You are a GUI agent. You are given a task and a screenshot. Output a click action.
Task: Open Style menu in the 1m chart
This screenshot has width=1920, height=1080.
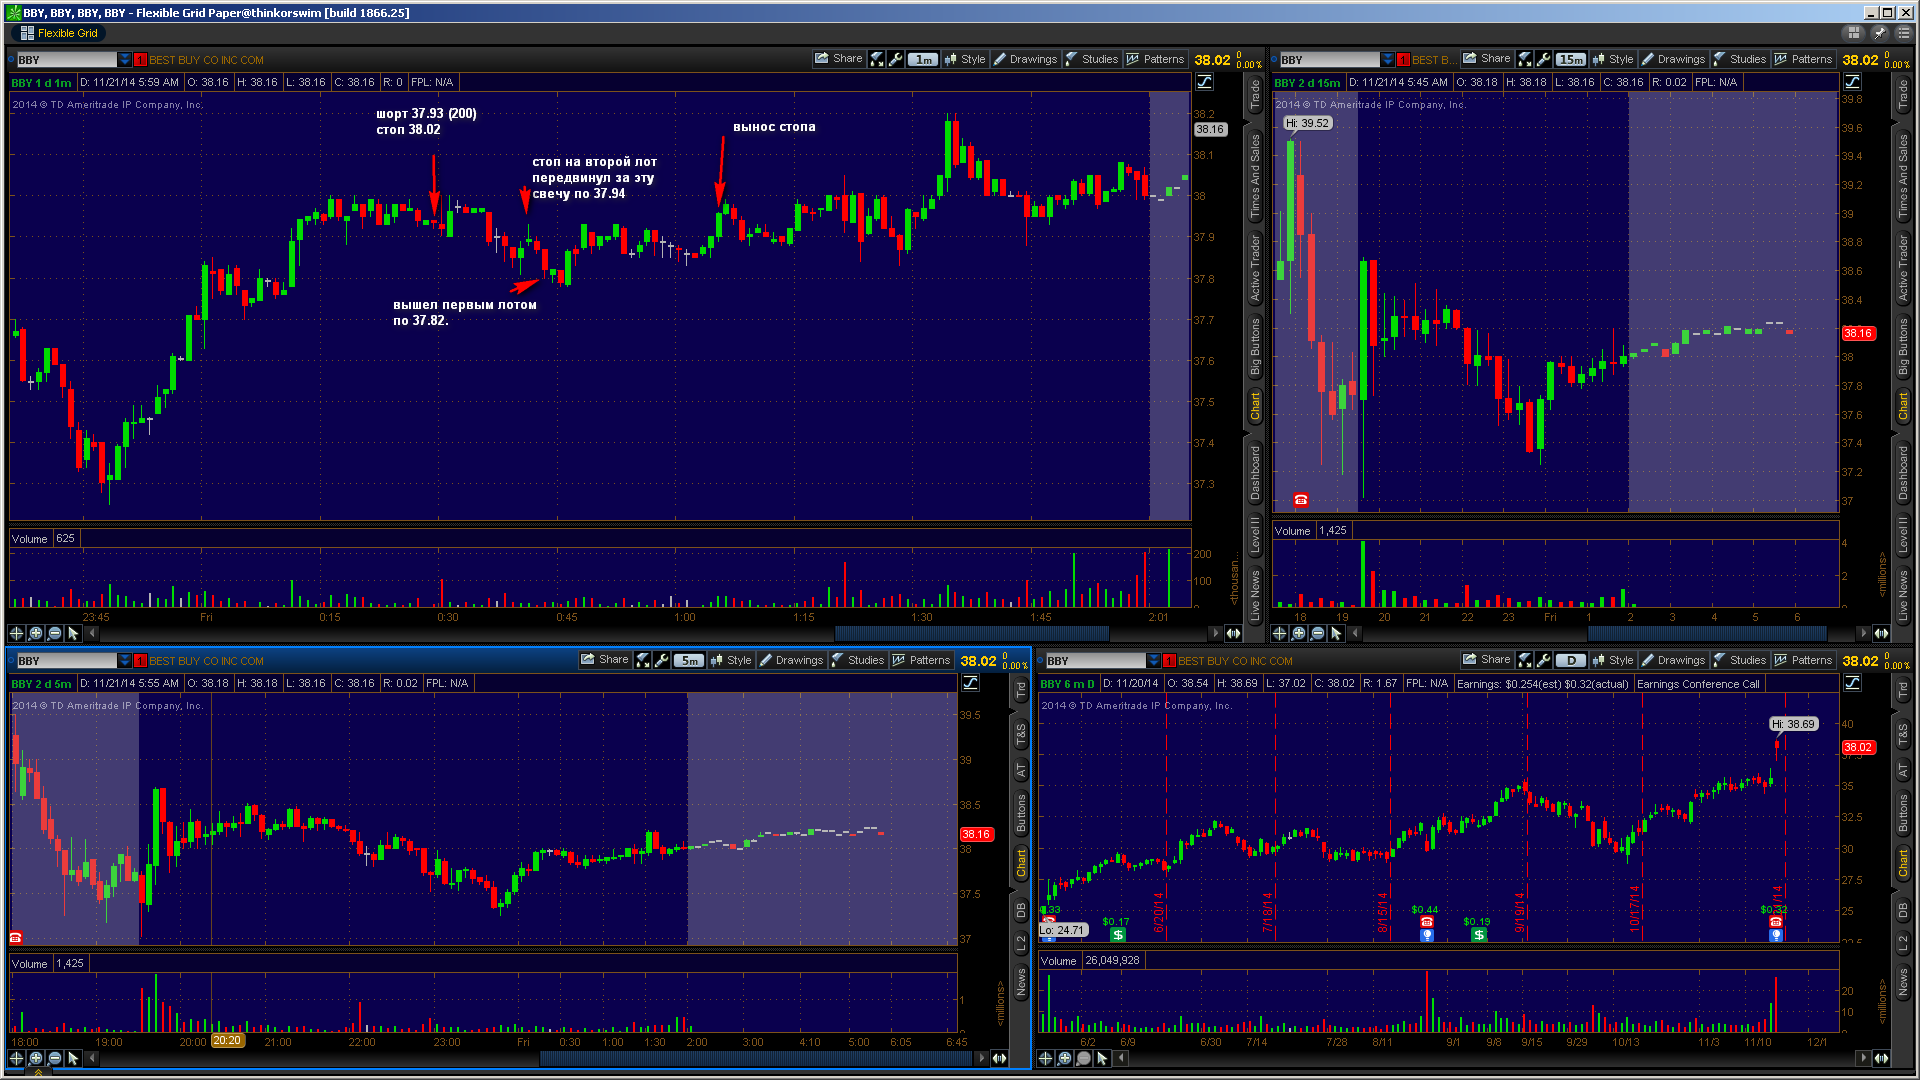pyautogui.click(x=965, y=59)
